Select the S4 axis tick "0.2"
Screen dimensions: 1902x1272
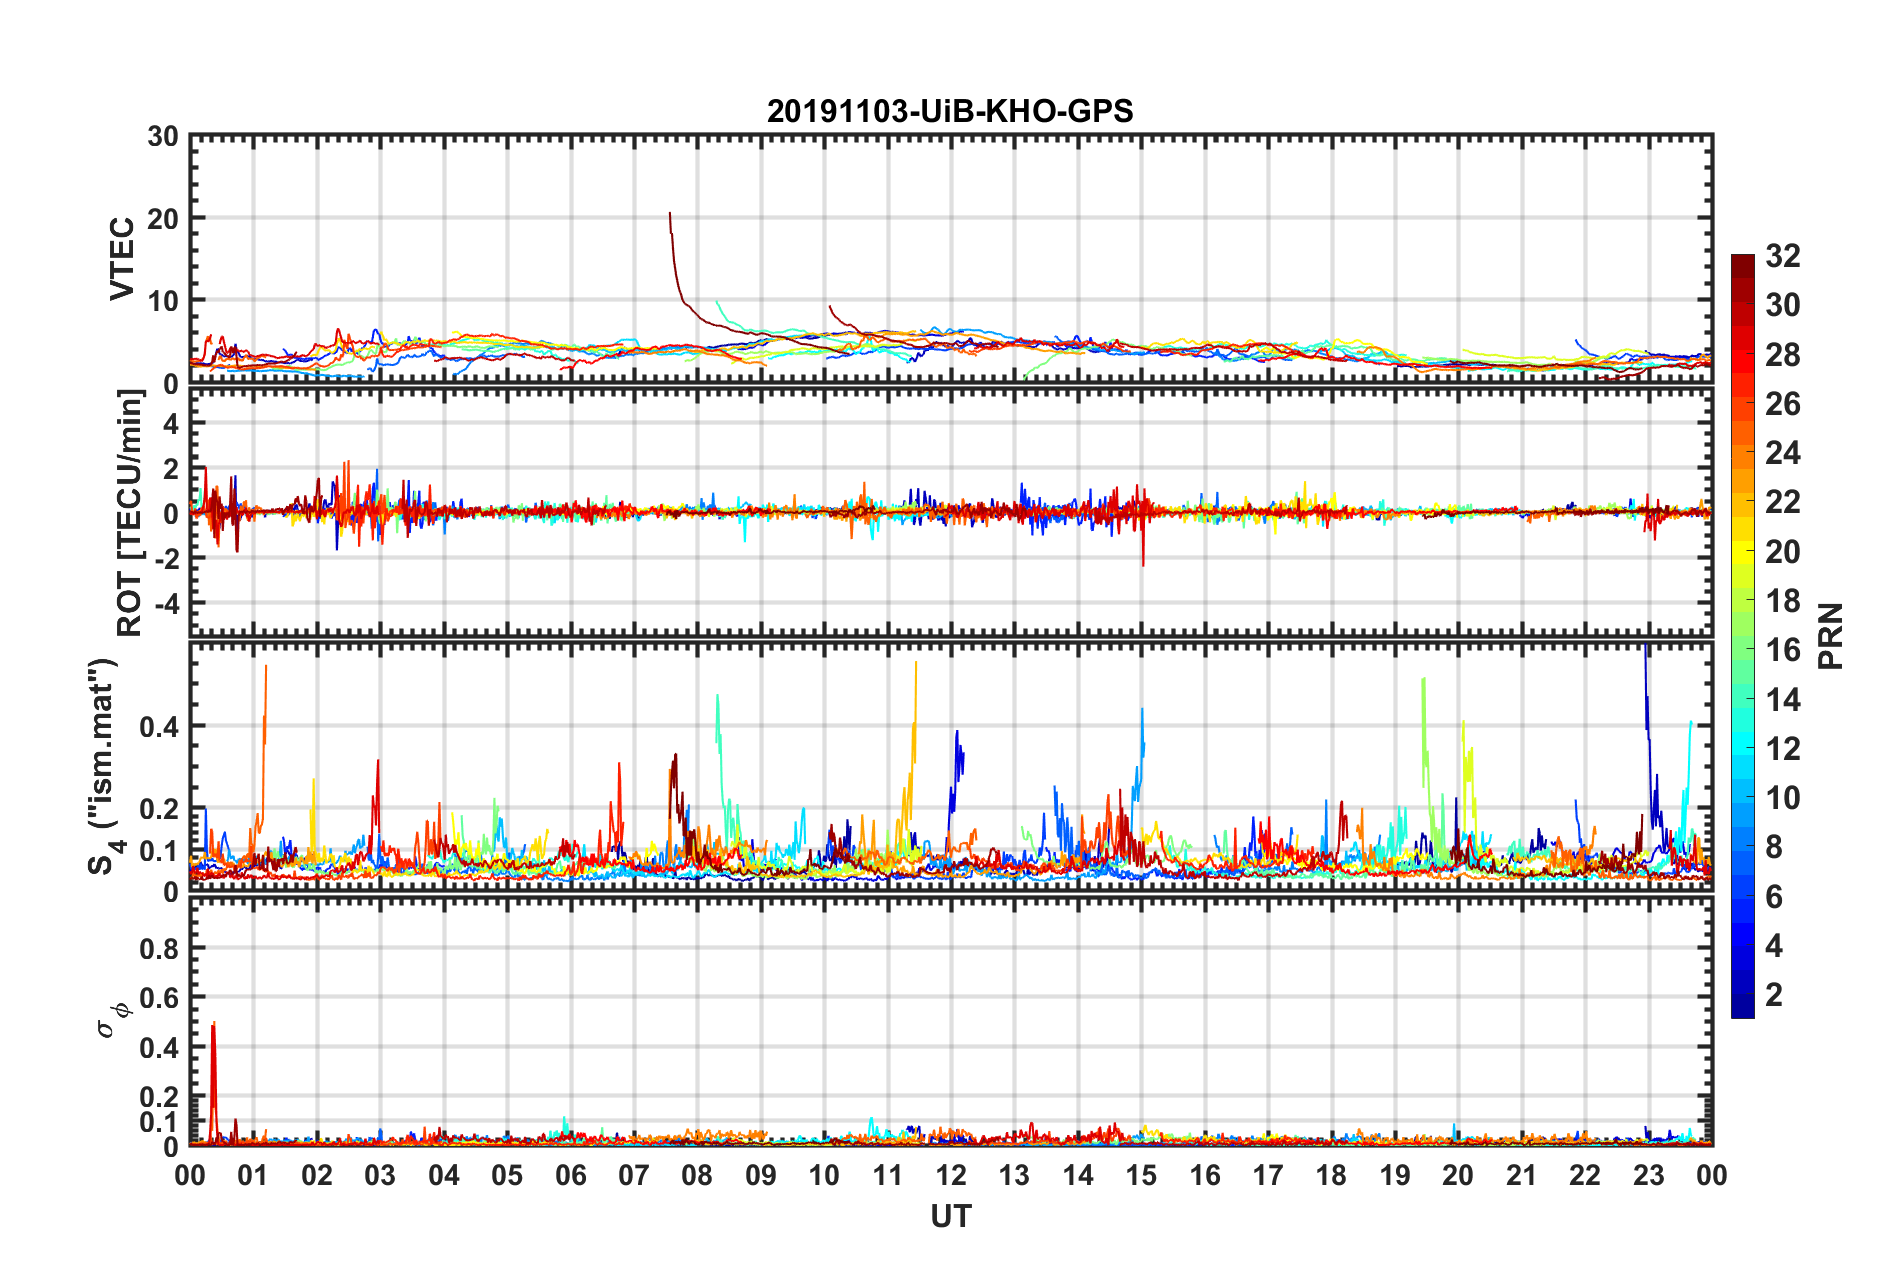point(160,809)
